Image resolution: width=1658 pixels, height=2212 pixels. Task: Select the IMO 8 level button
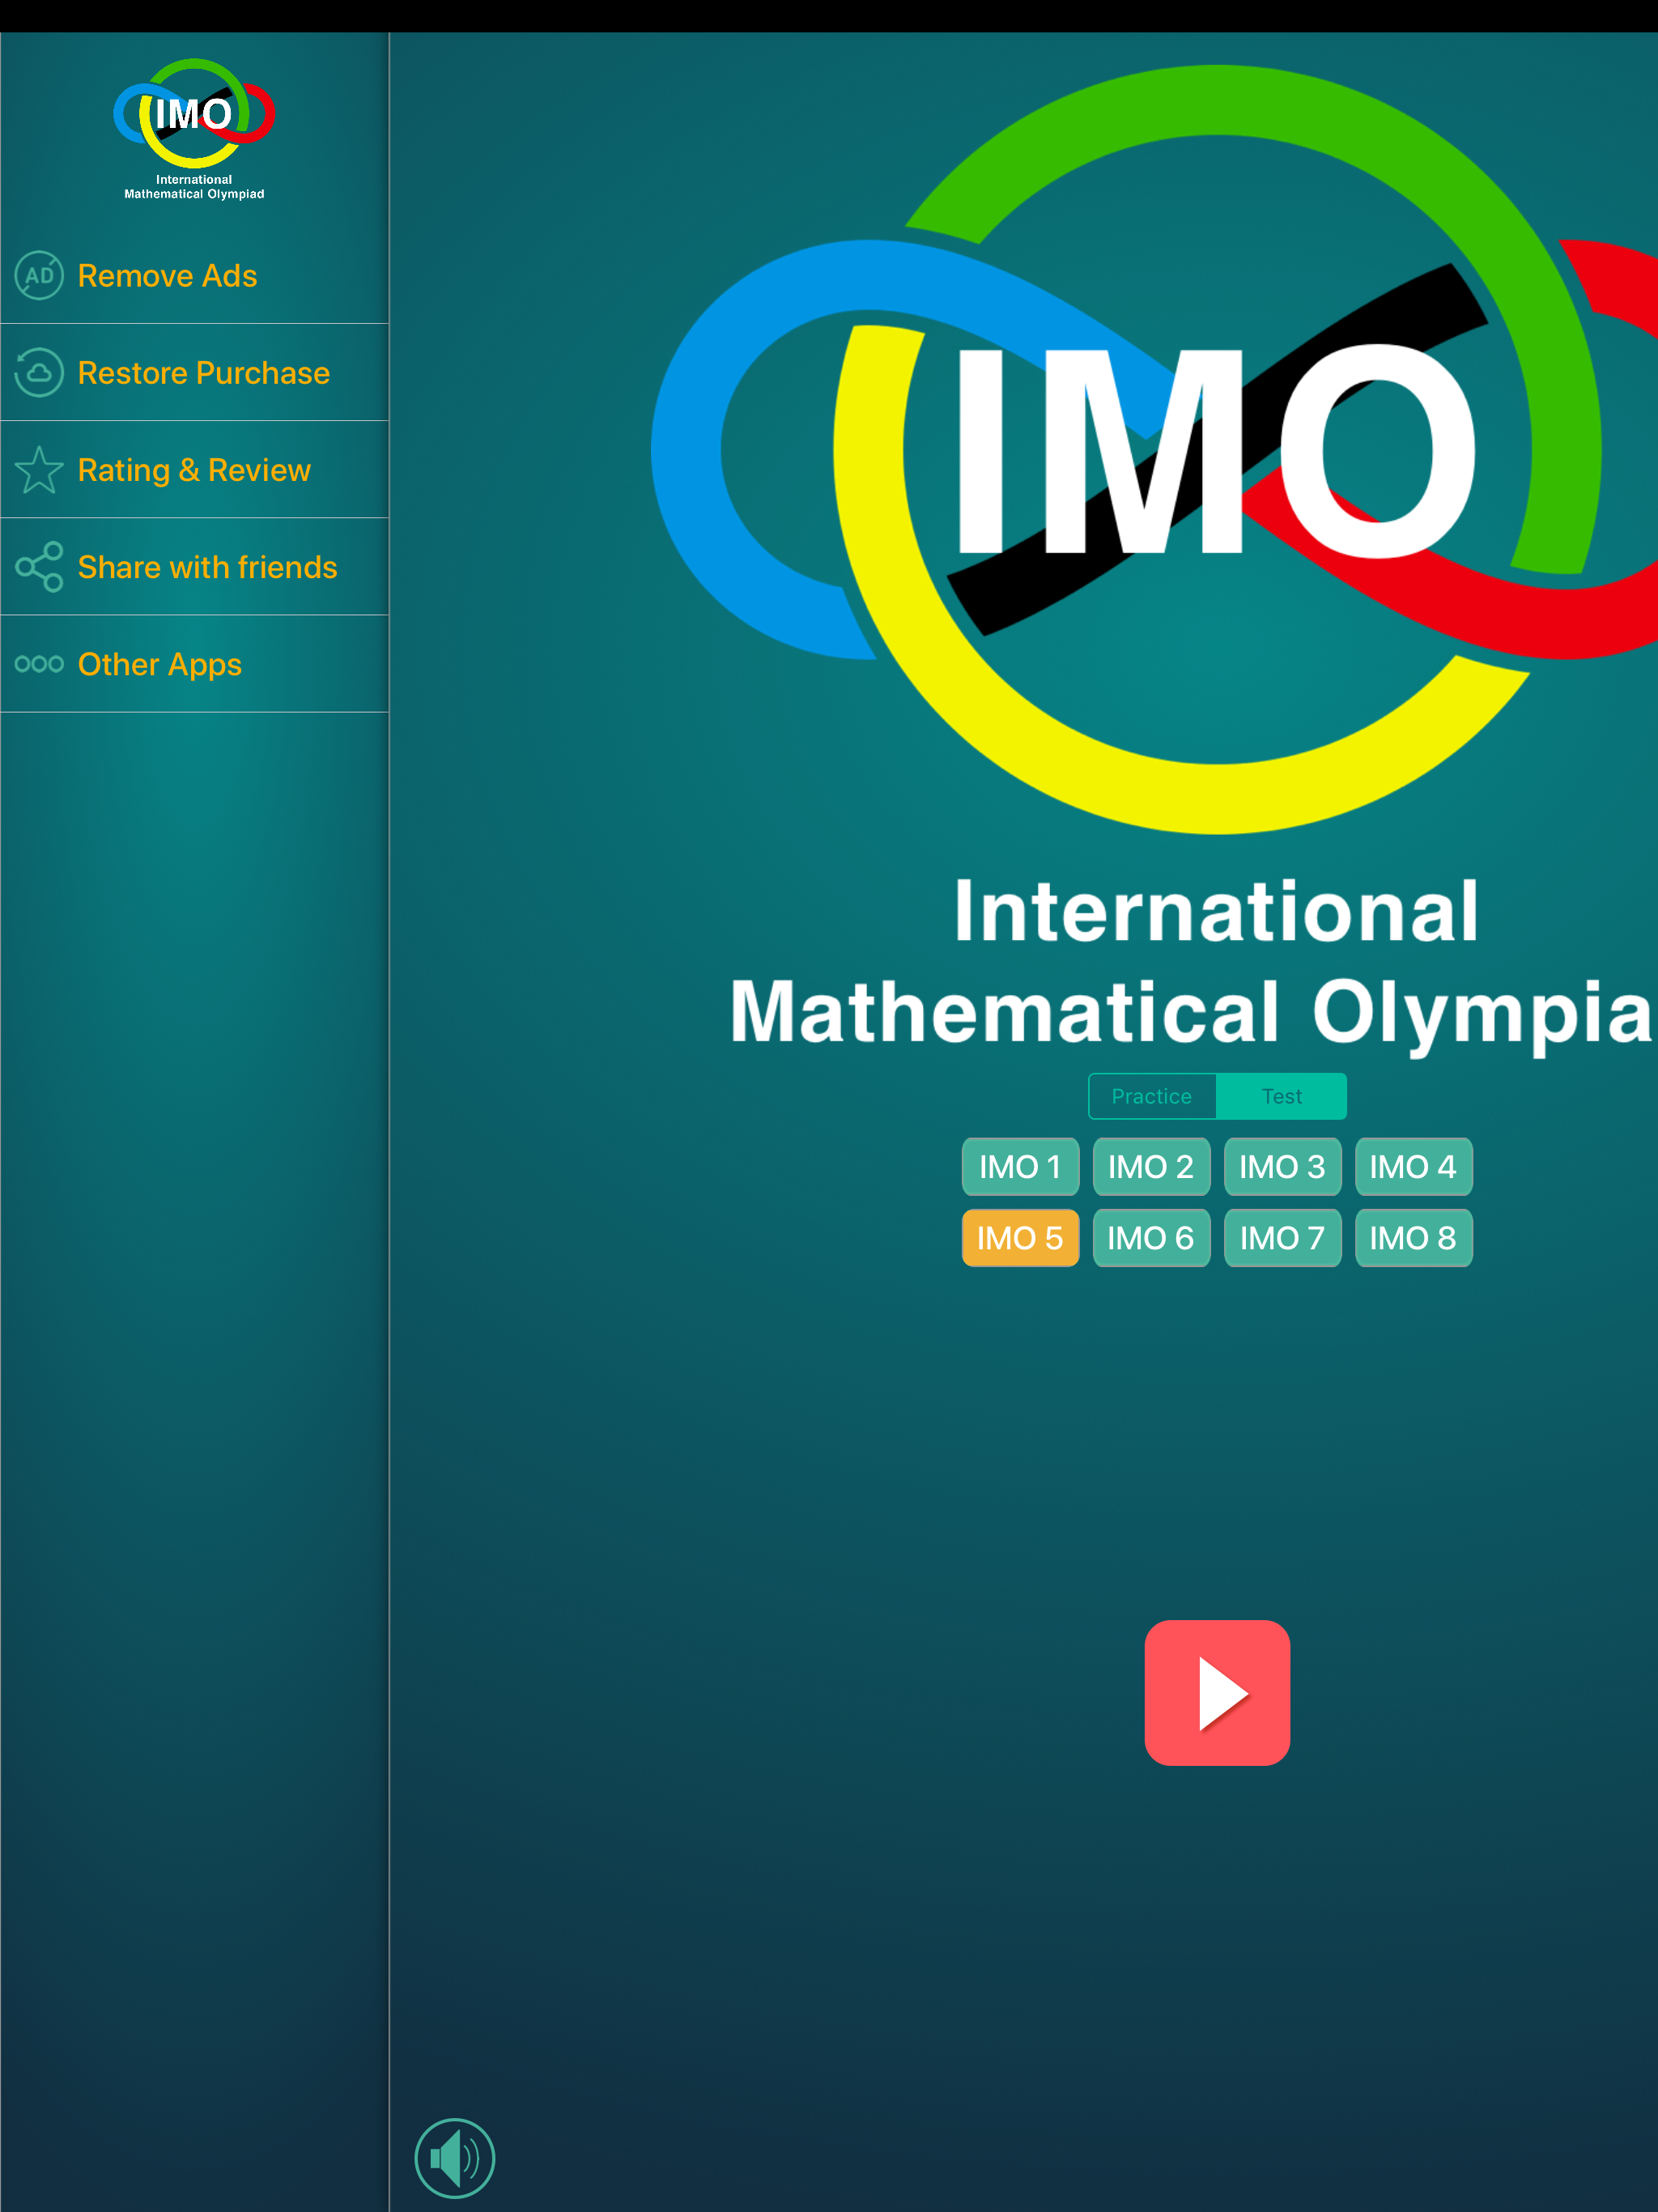coord(1413,1238)
